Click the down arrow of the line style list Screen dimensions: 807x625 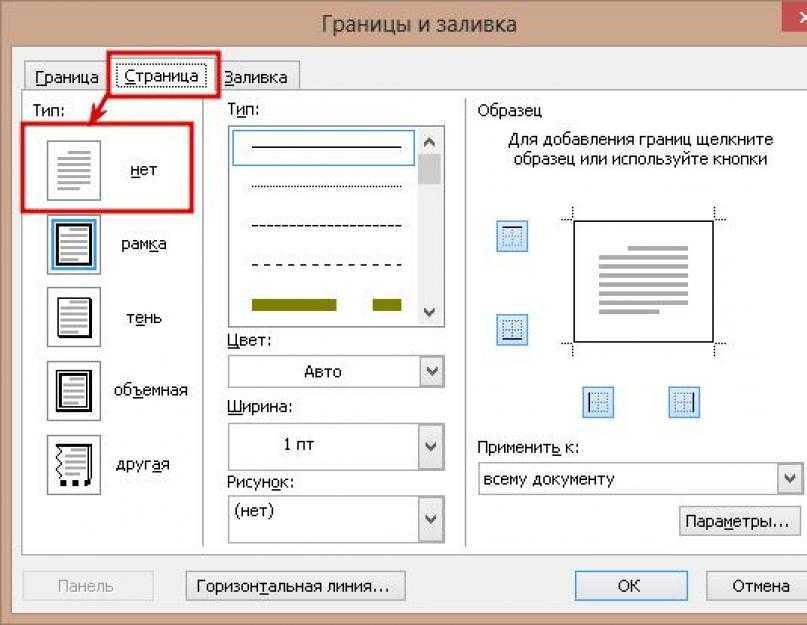pos(429,312)
